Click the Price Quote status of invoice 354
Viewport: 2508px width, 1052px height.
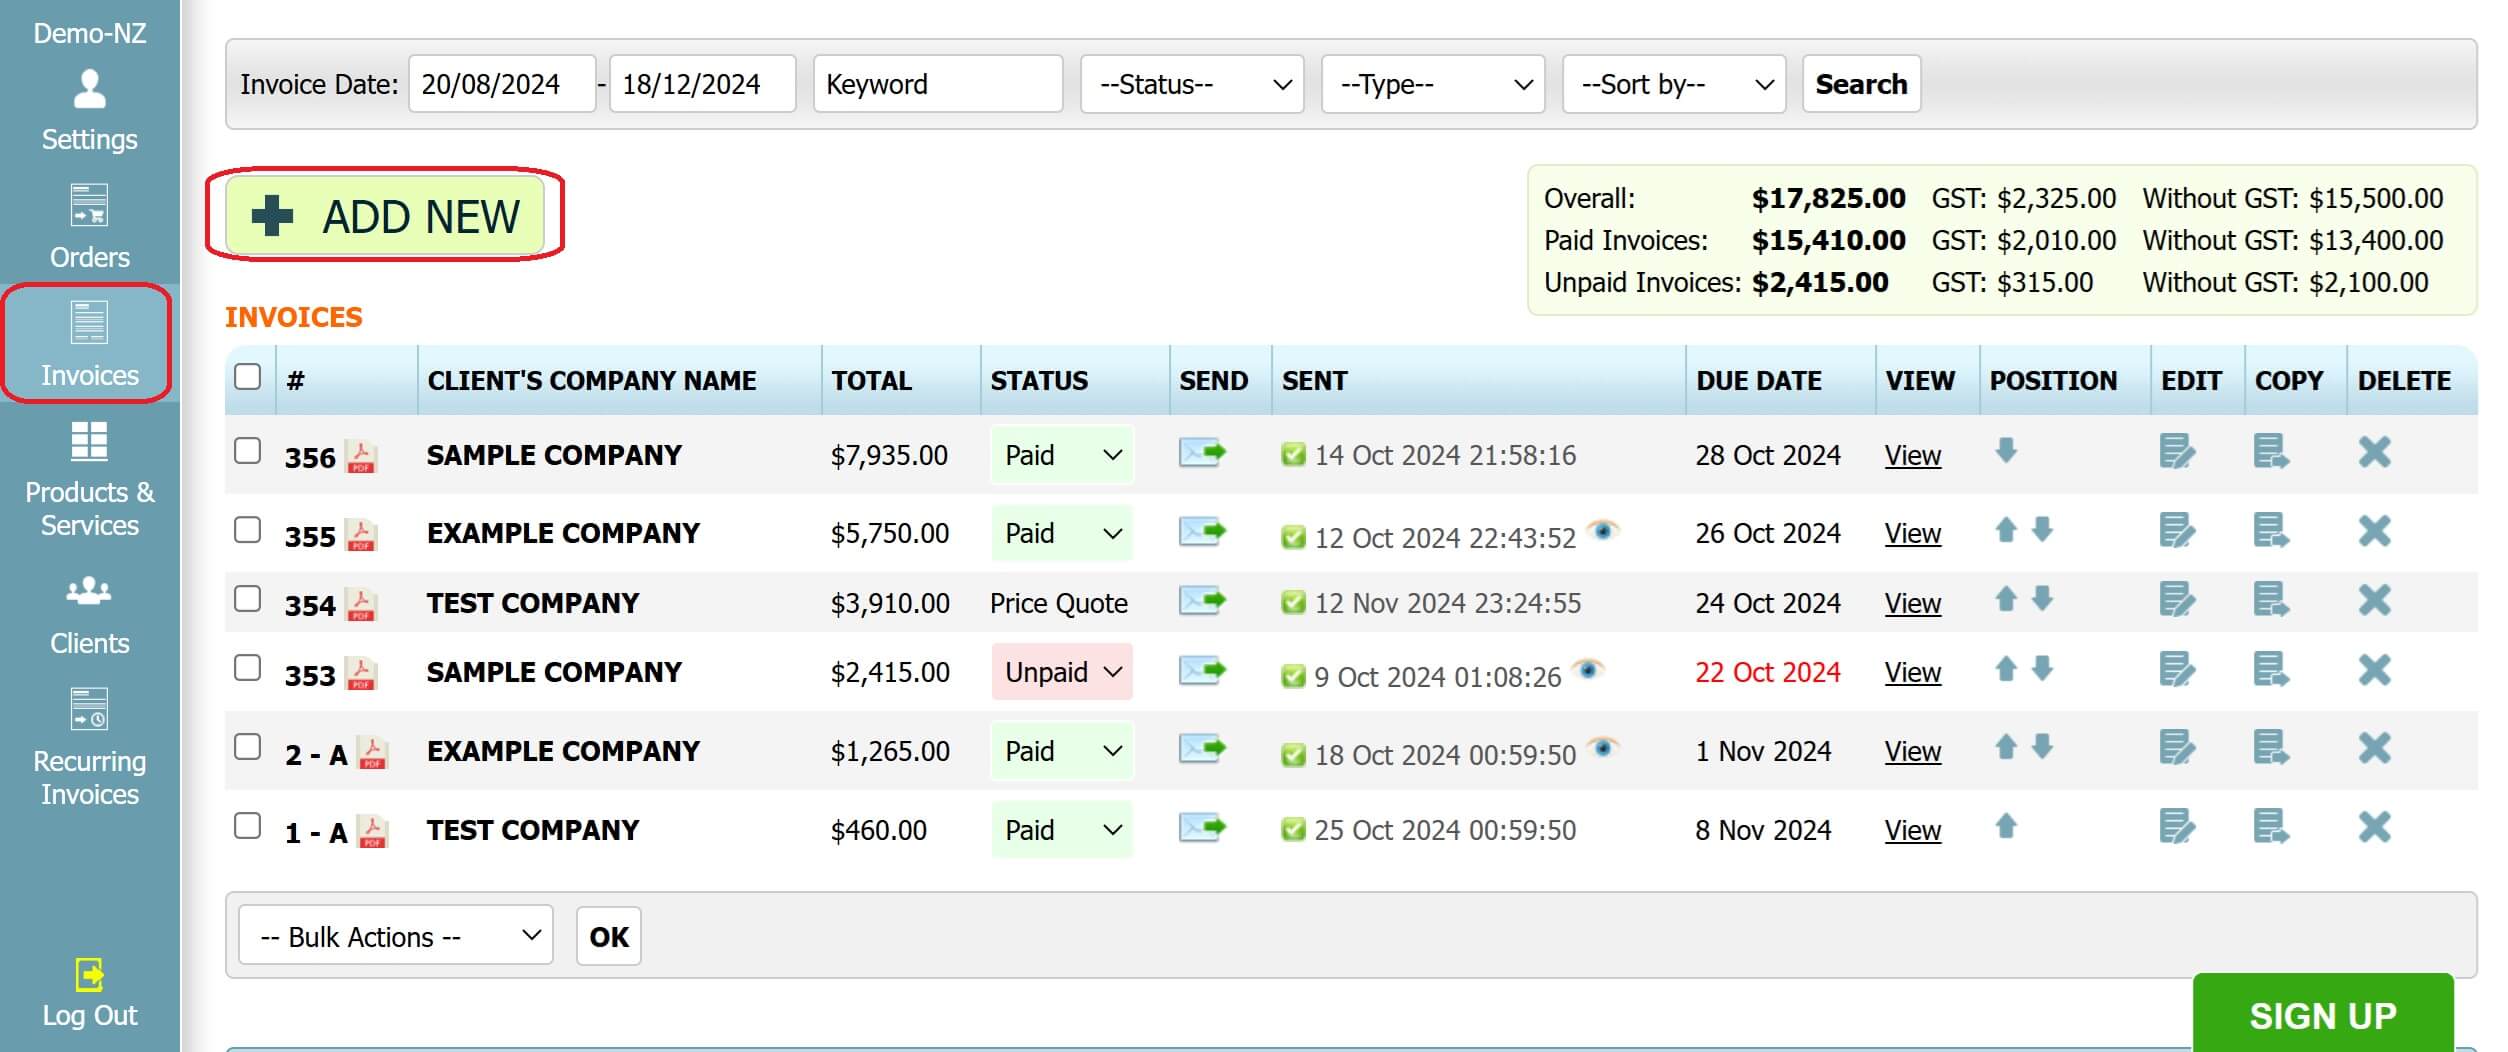(1058, 604)
